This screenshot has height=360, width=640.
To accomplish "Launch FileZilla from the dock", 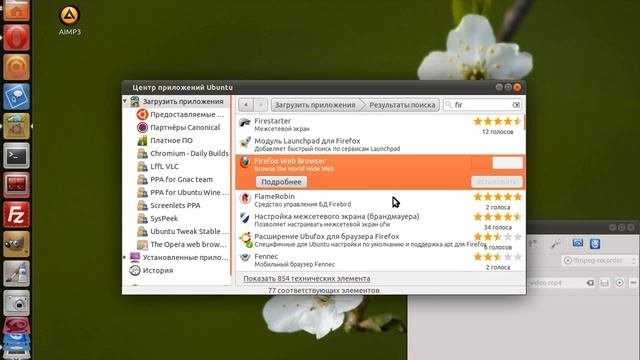I will point(16,214).
